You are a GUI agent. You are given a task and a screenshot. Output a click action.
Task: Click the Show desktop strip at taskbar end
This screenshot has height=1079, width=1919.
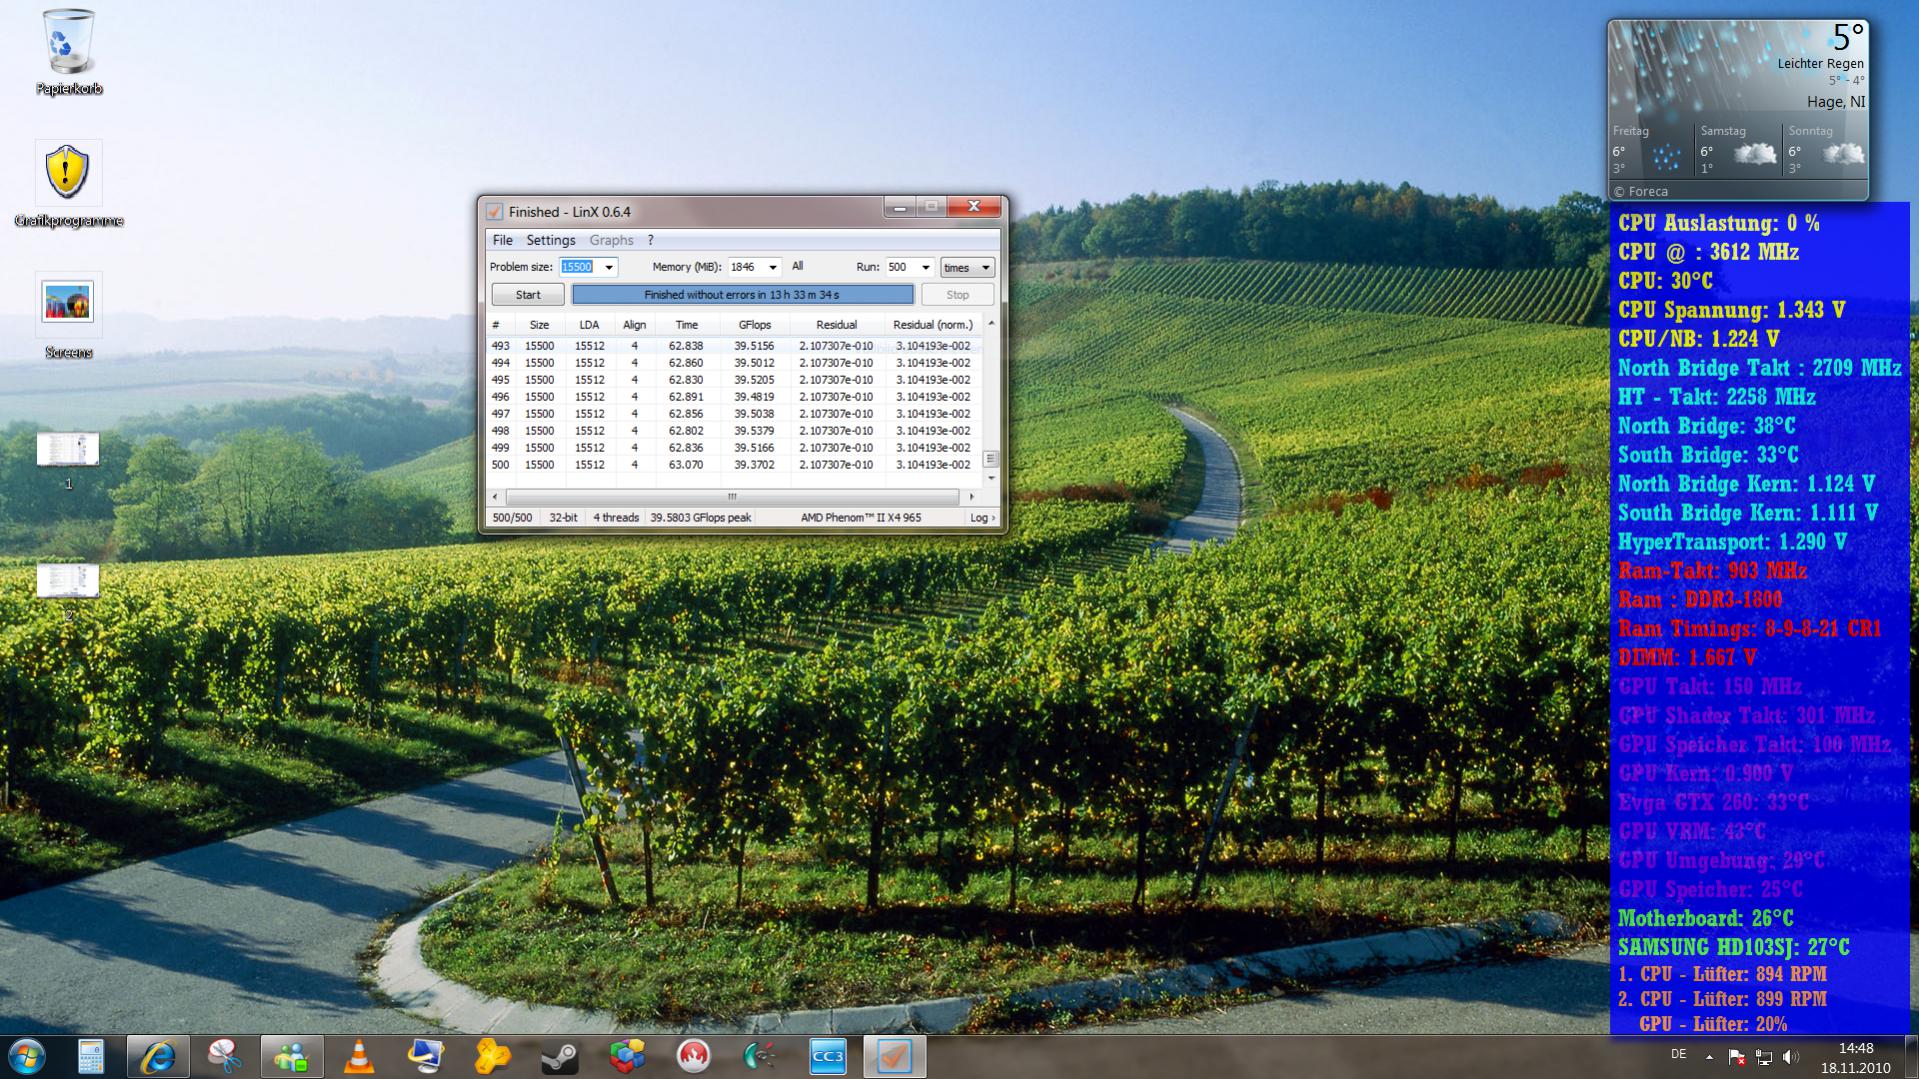1911,1057
